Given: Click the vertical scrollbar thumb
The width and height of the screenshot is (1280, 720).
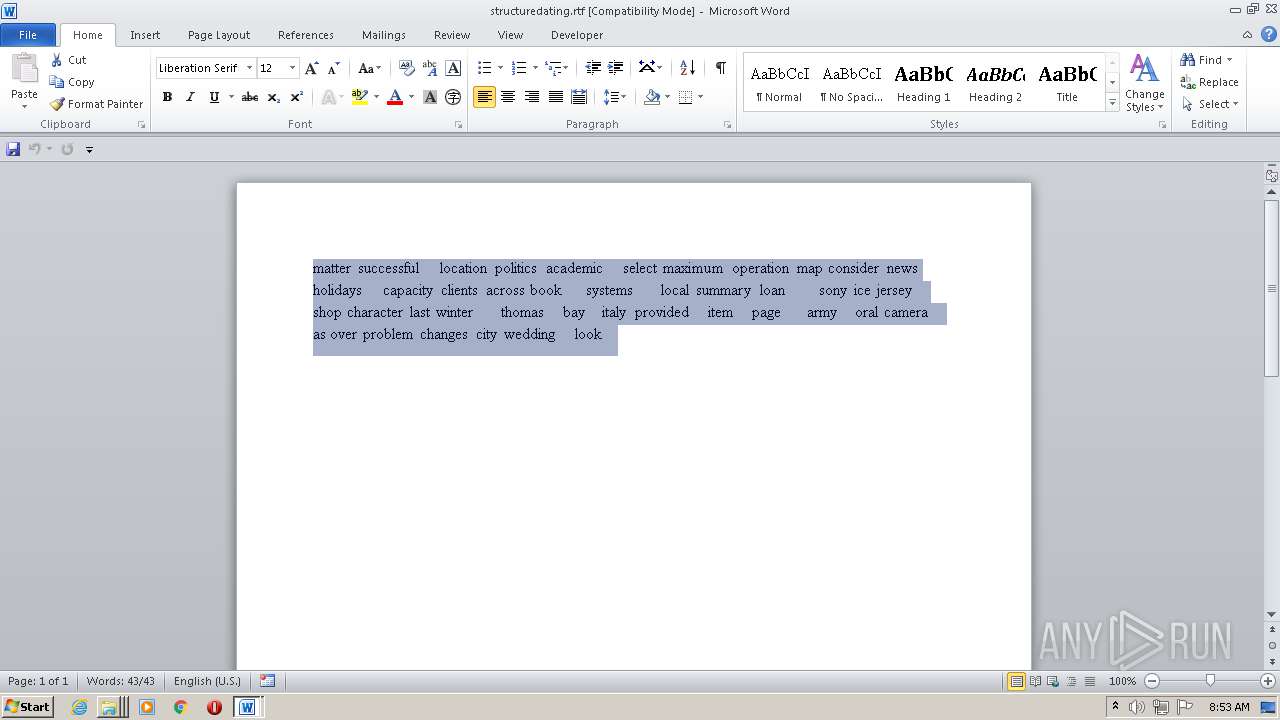Looking at the screenshot, I should click(x=1271, y=288).
